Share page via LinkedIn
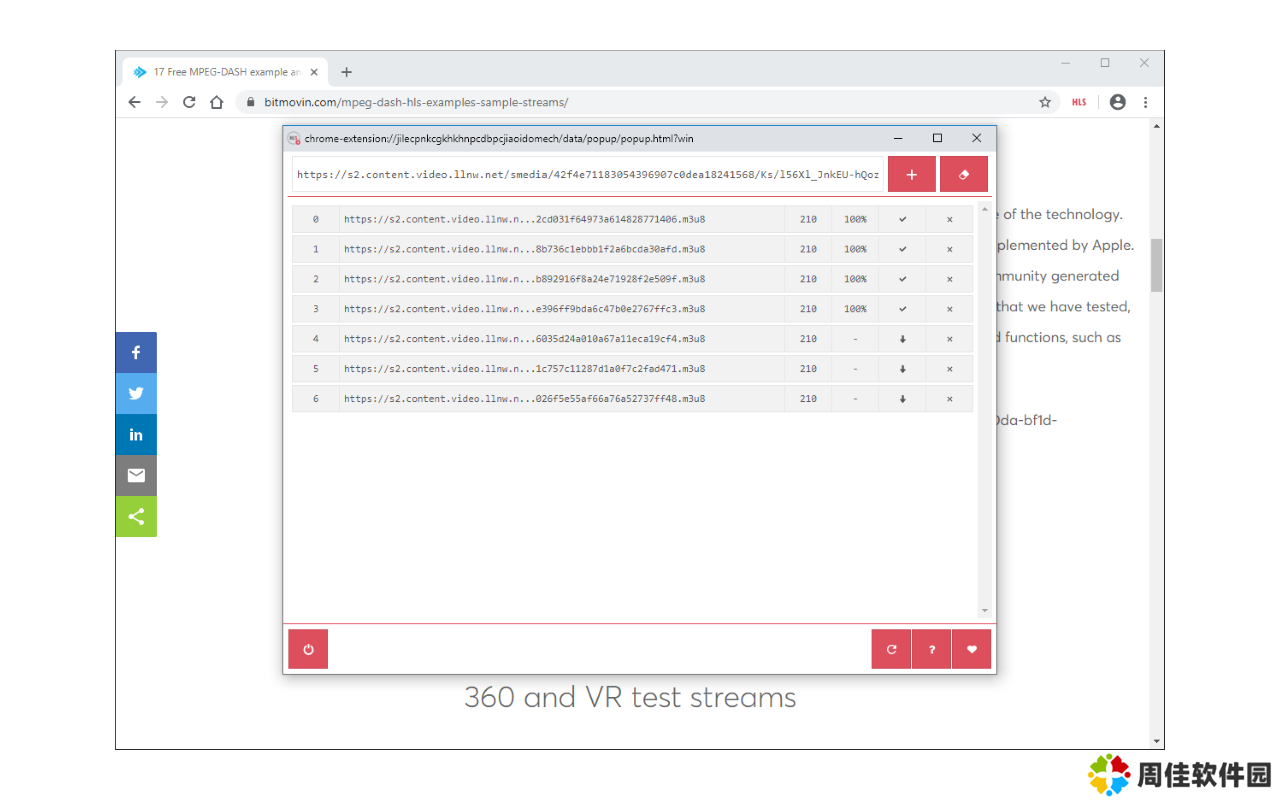 (136, 434)
